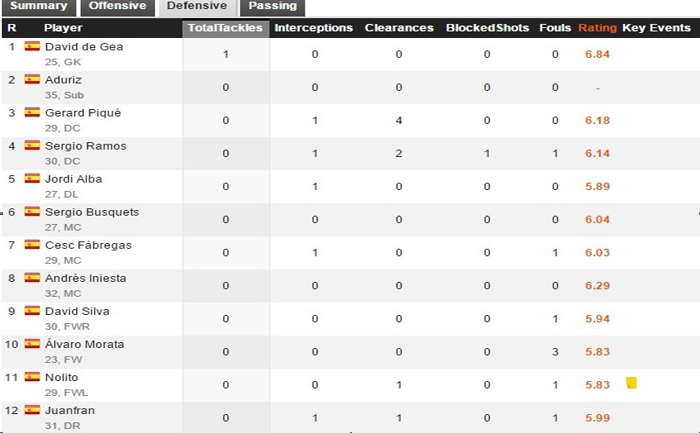This screenshot has width=700, height=433.
Task: Sort by Interceptions column header
Action: coord(313,28)
